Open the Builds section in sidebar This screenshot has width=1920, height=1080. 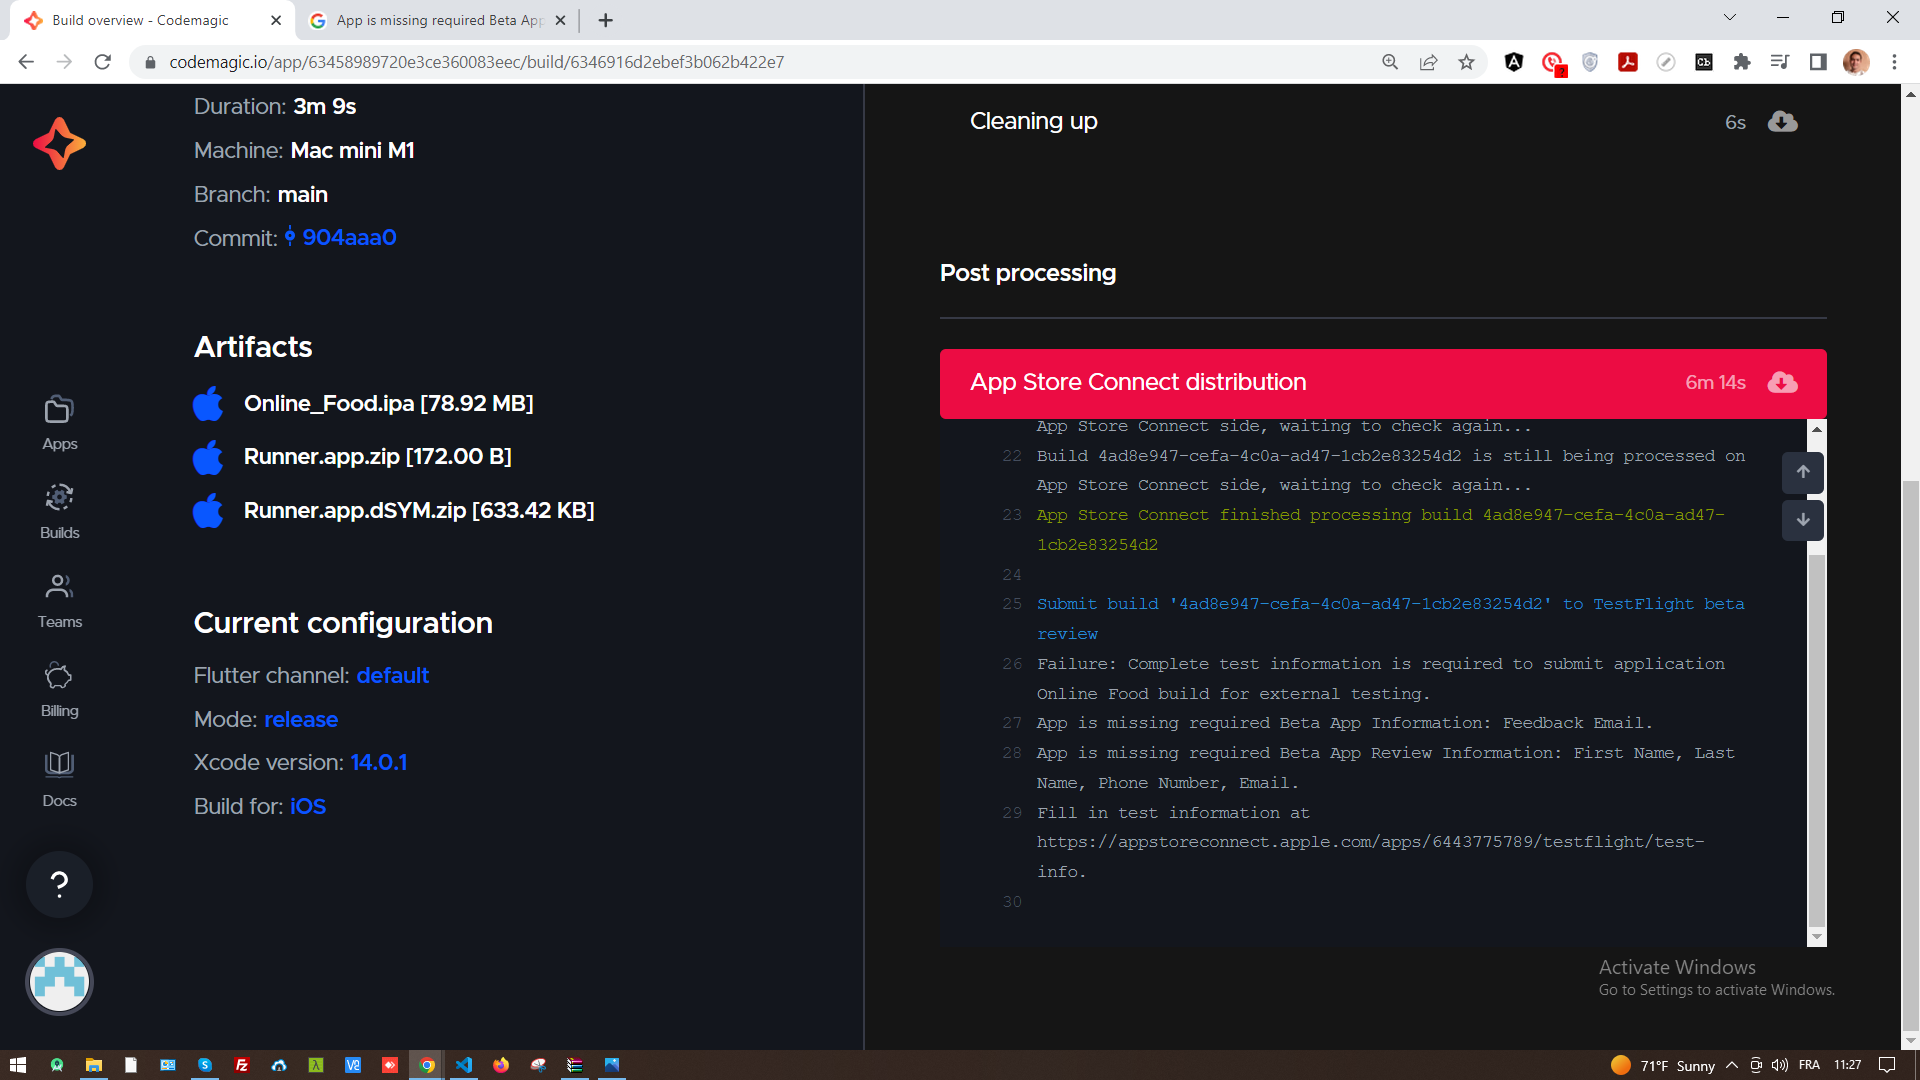click(59, 512)
